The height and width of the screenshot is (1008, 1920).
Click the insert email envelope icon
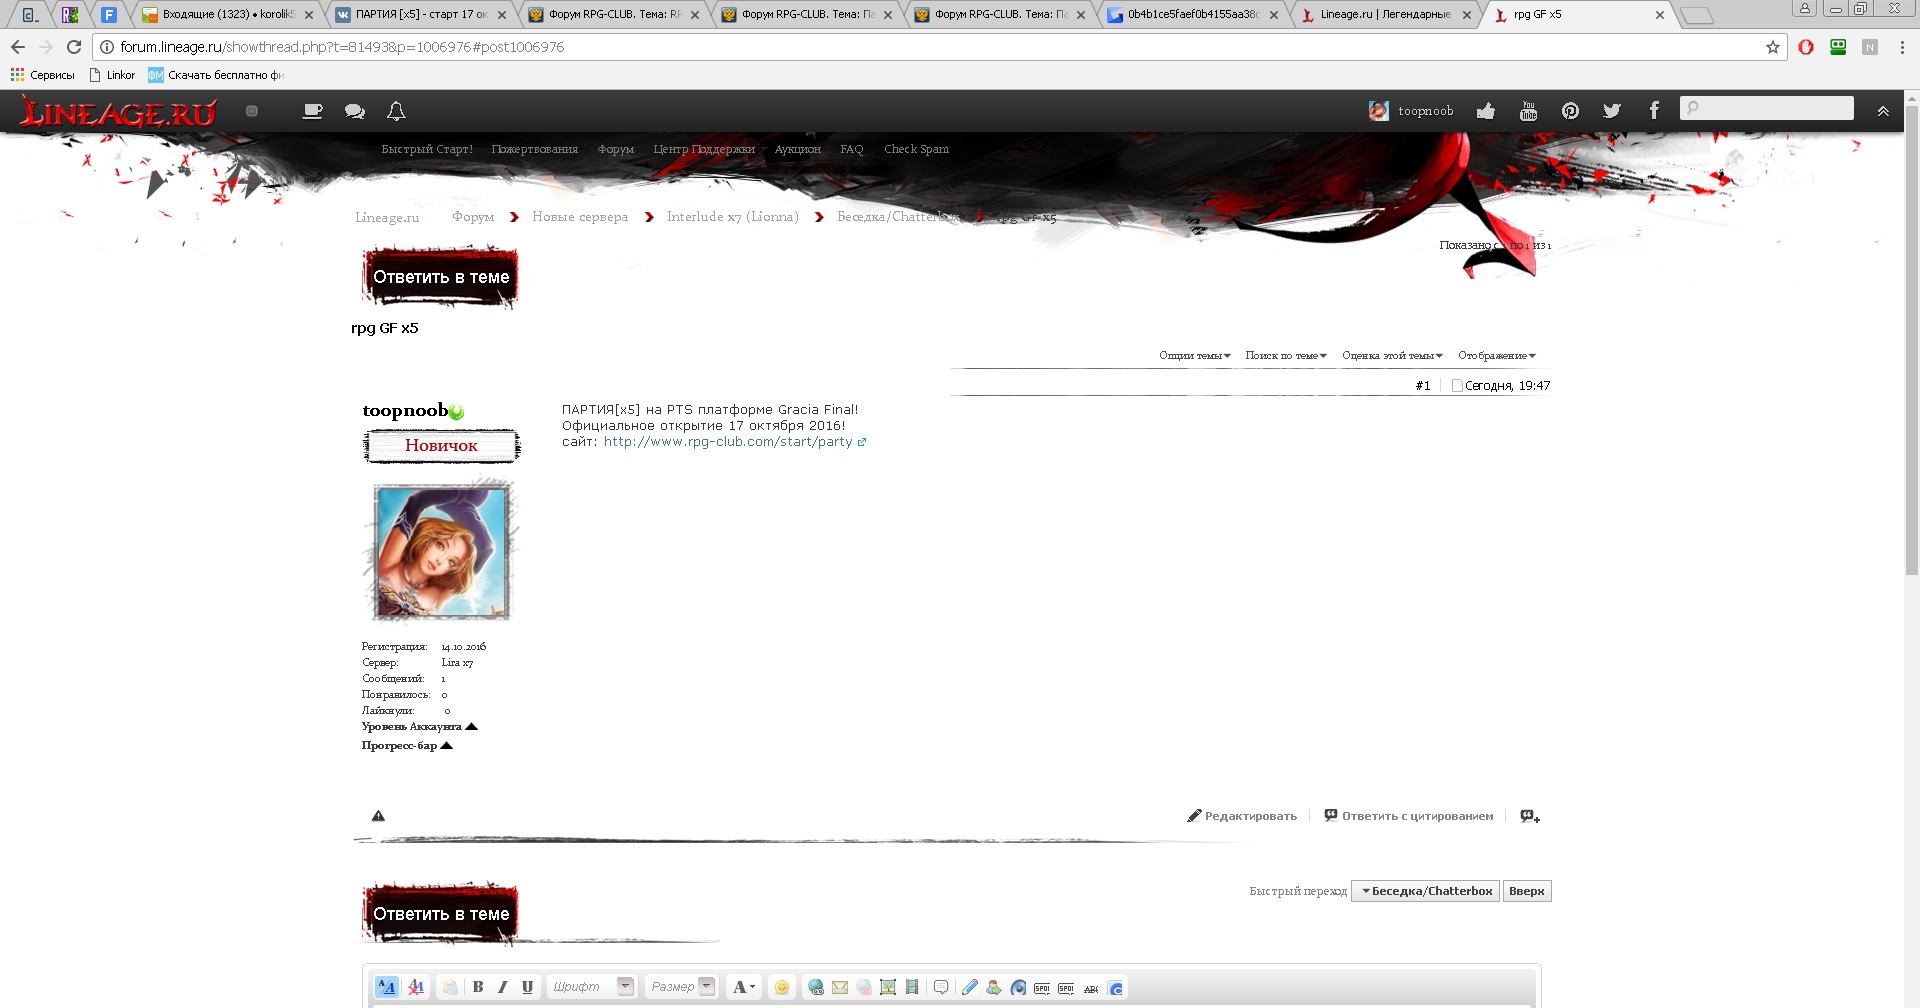(x=840, y=987)
